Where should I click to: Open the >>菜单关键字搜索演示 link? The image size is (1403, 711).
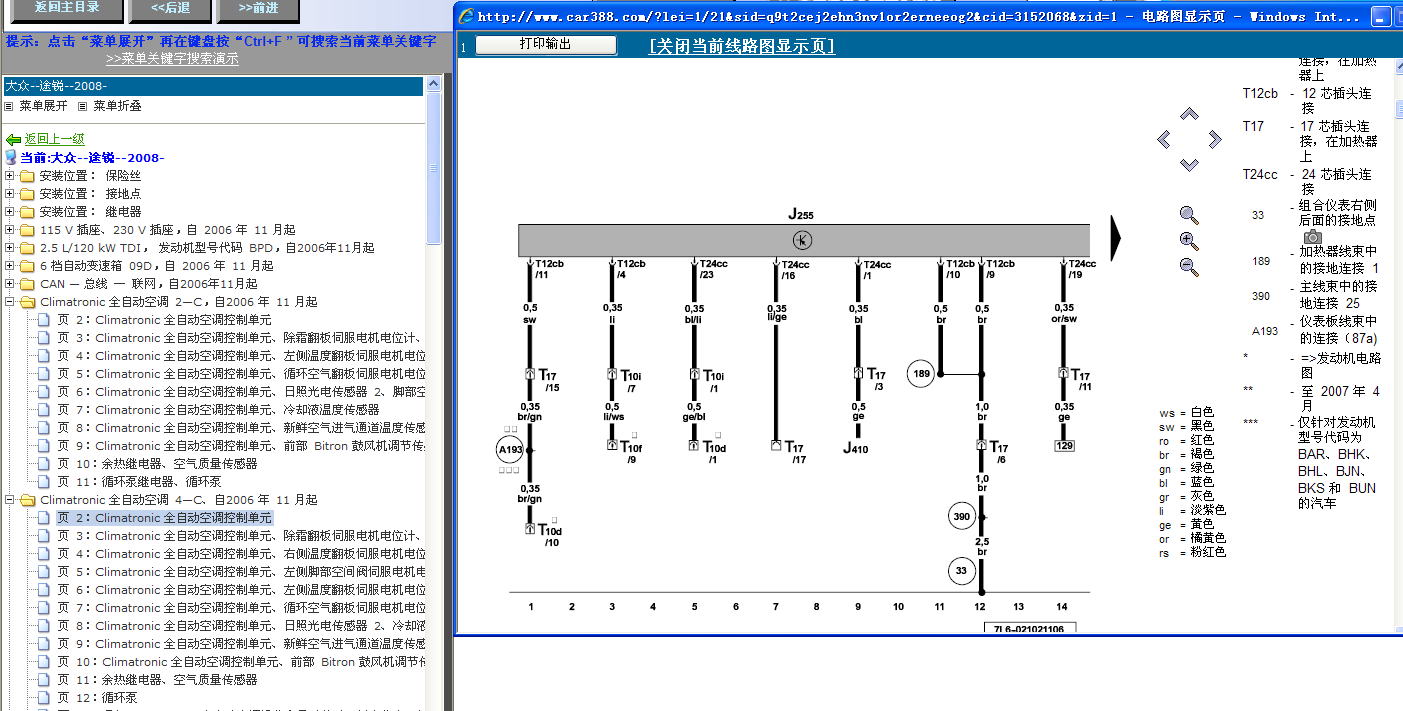172,58
